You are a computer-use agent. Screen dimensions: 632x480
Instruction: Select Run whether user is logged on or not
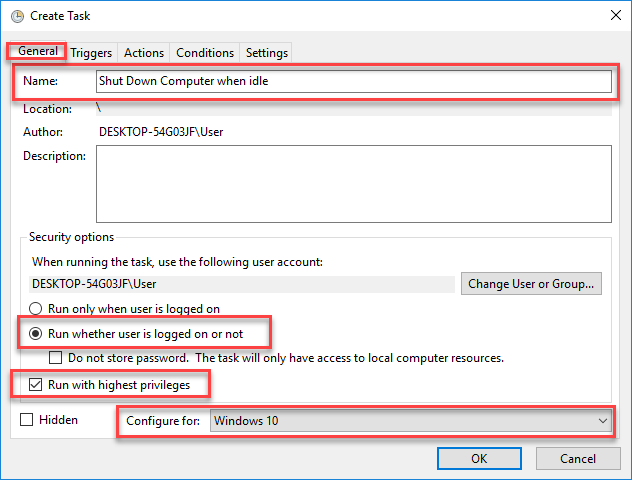(x=35, y=334)
